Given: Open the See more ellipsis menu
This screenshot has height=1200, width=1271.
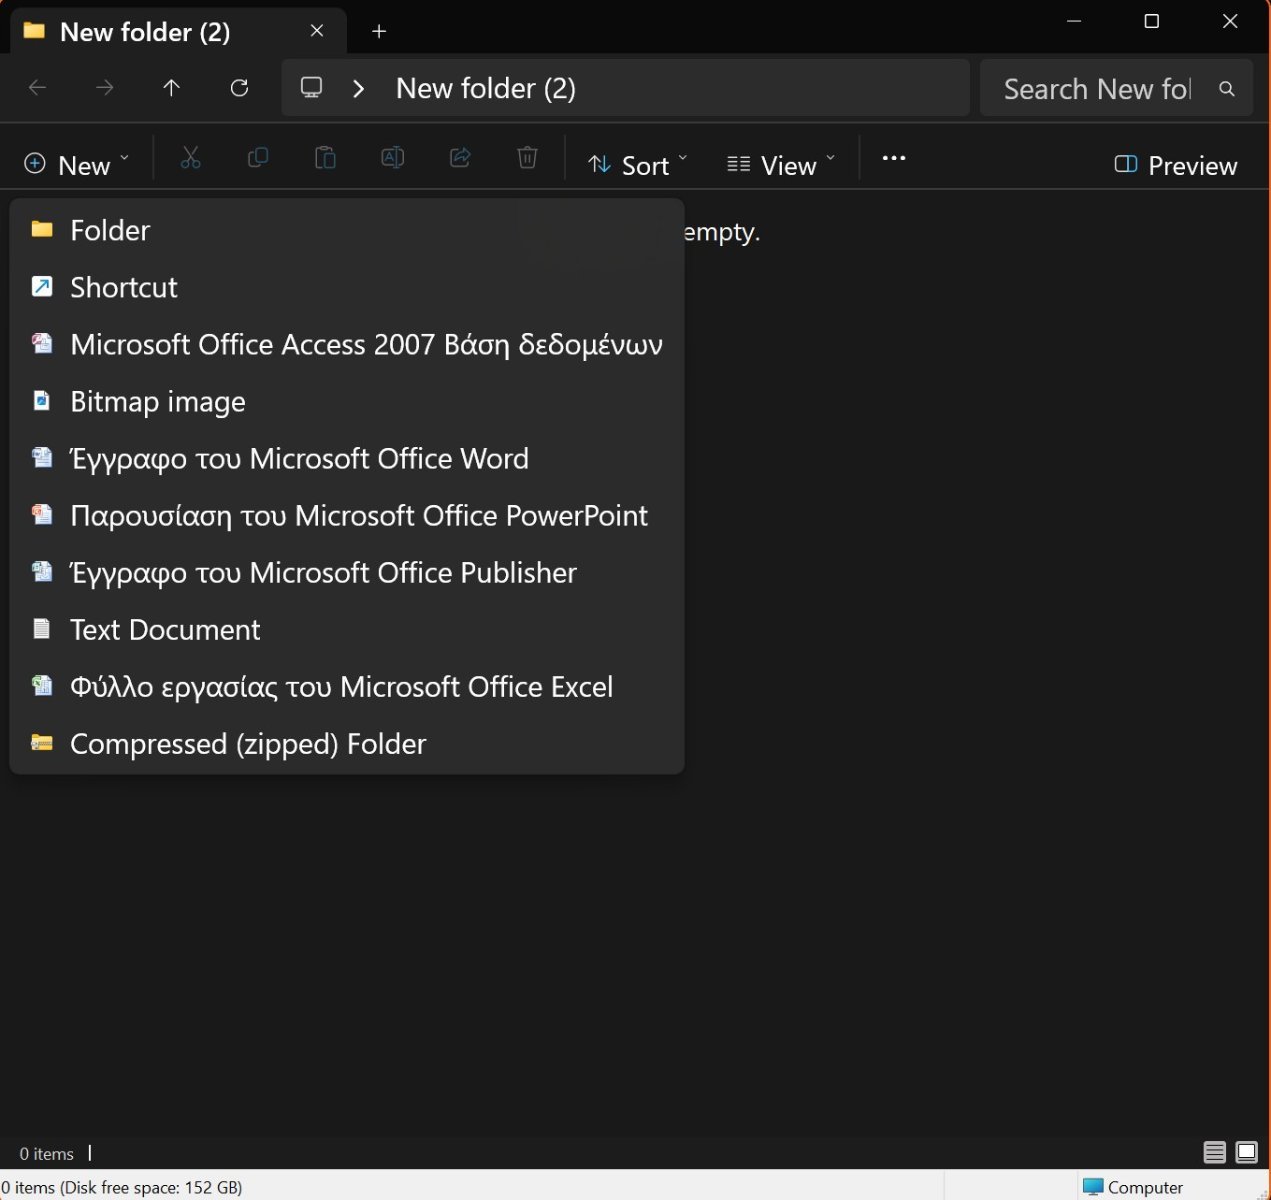Looking at the screenshot, I should point(894,158).
